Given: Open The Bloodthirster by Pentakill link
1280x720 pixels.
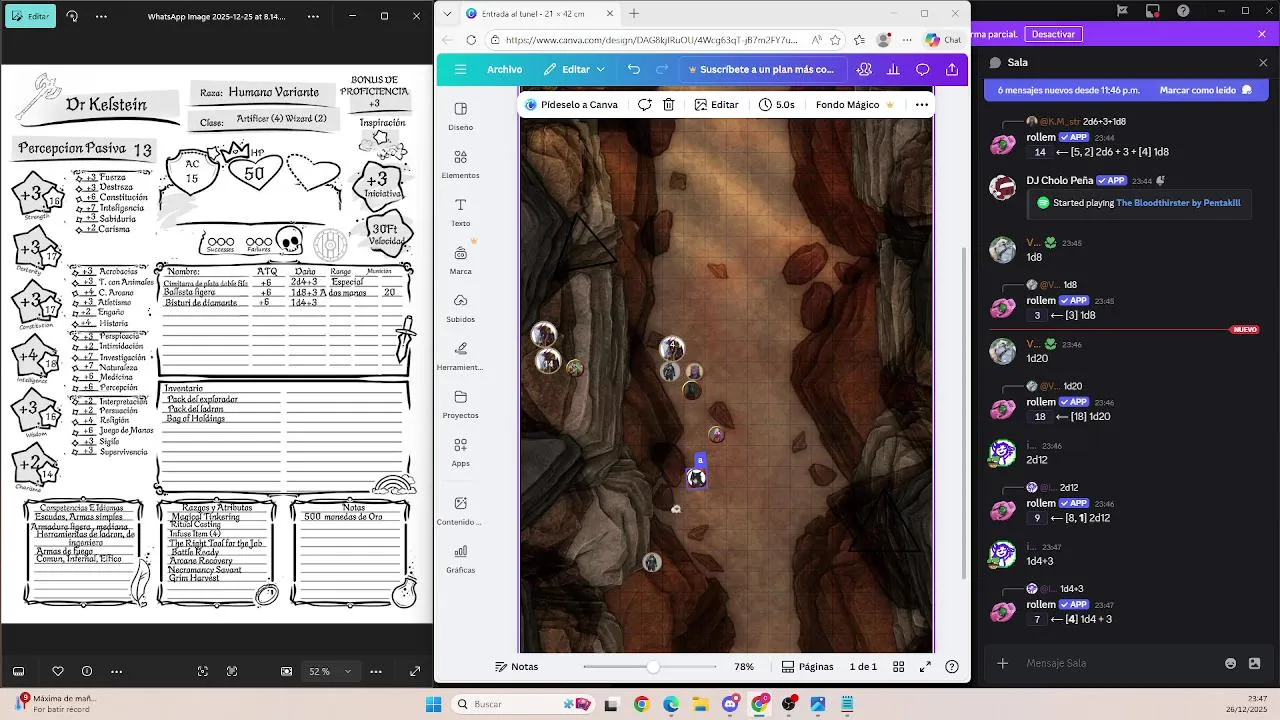Looking at the screenshot, I should (x=1178, y=202).
